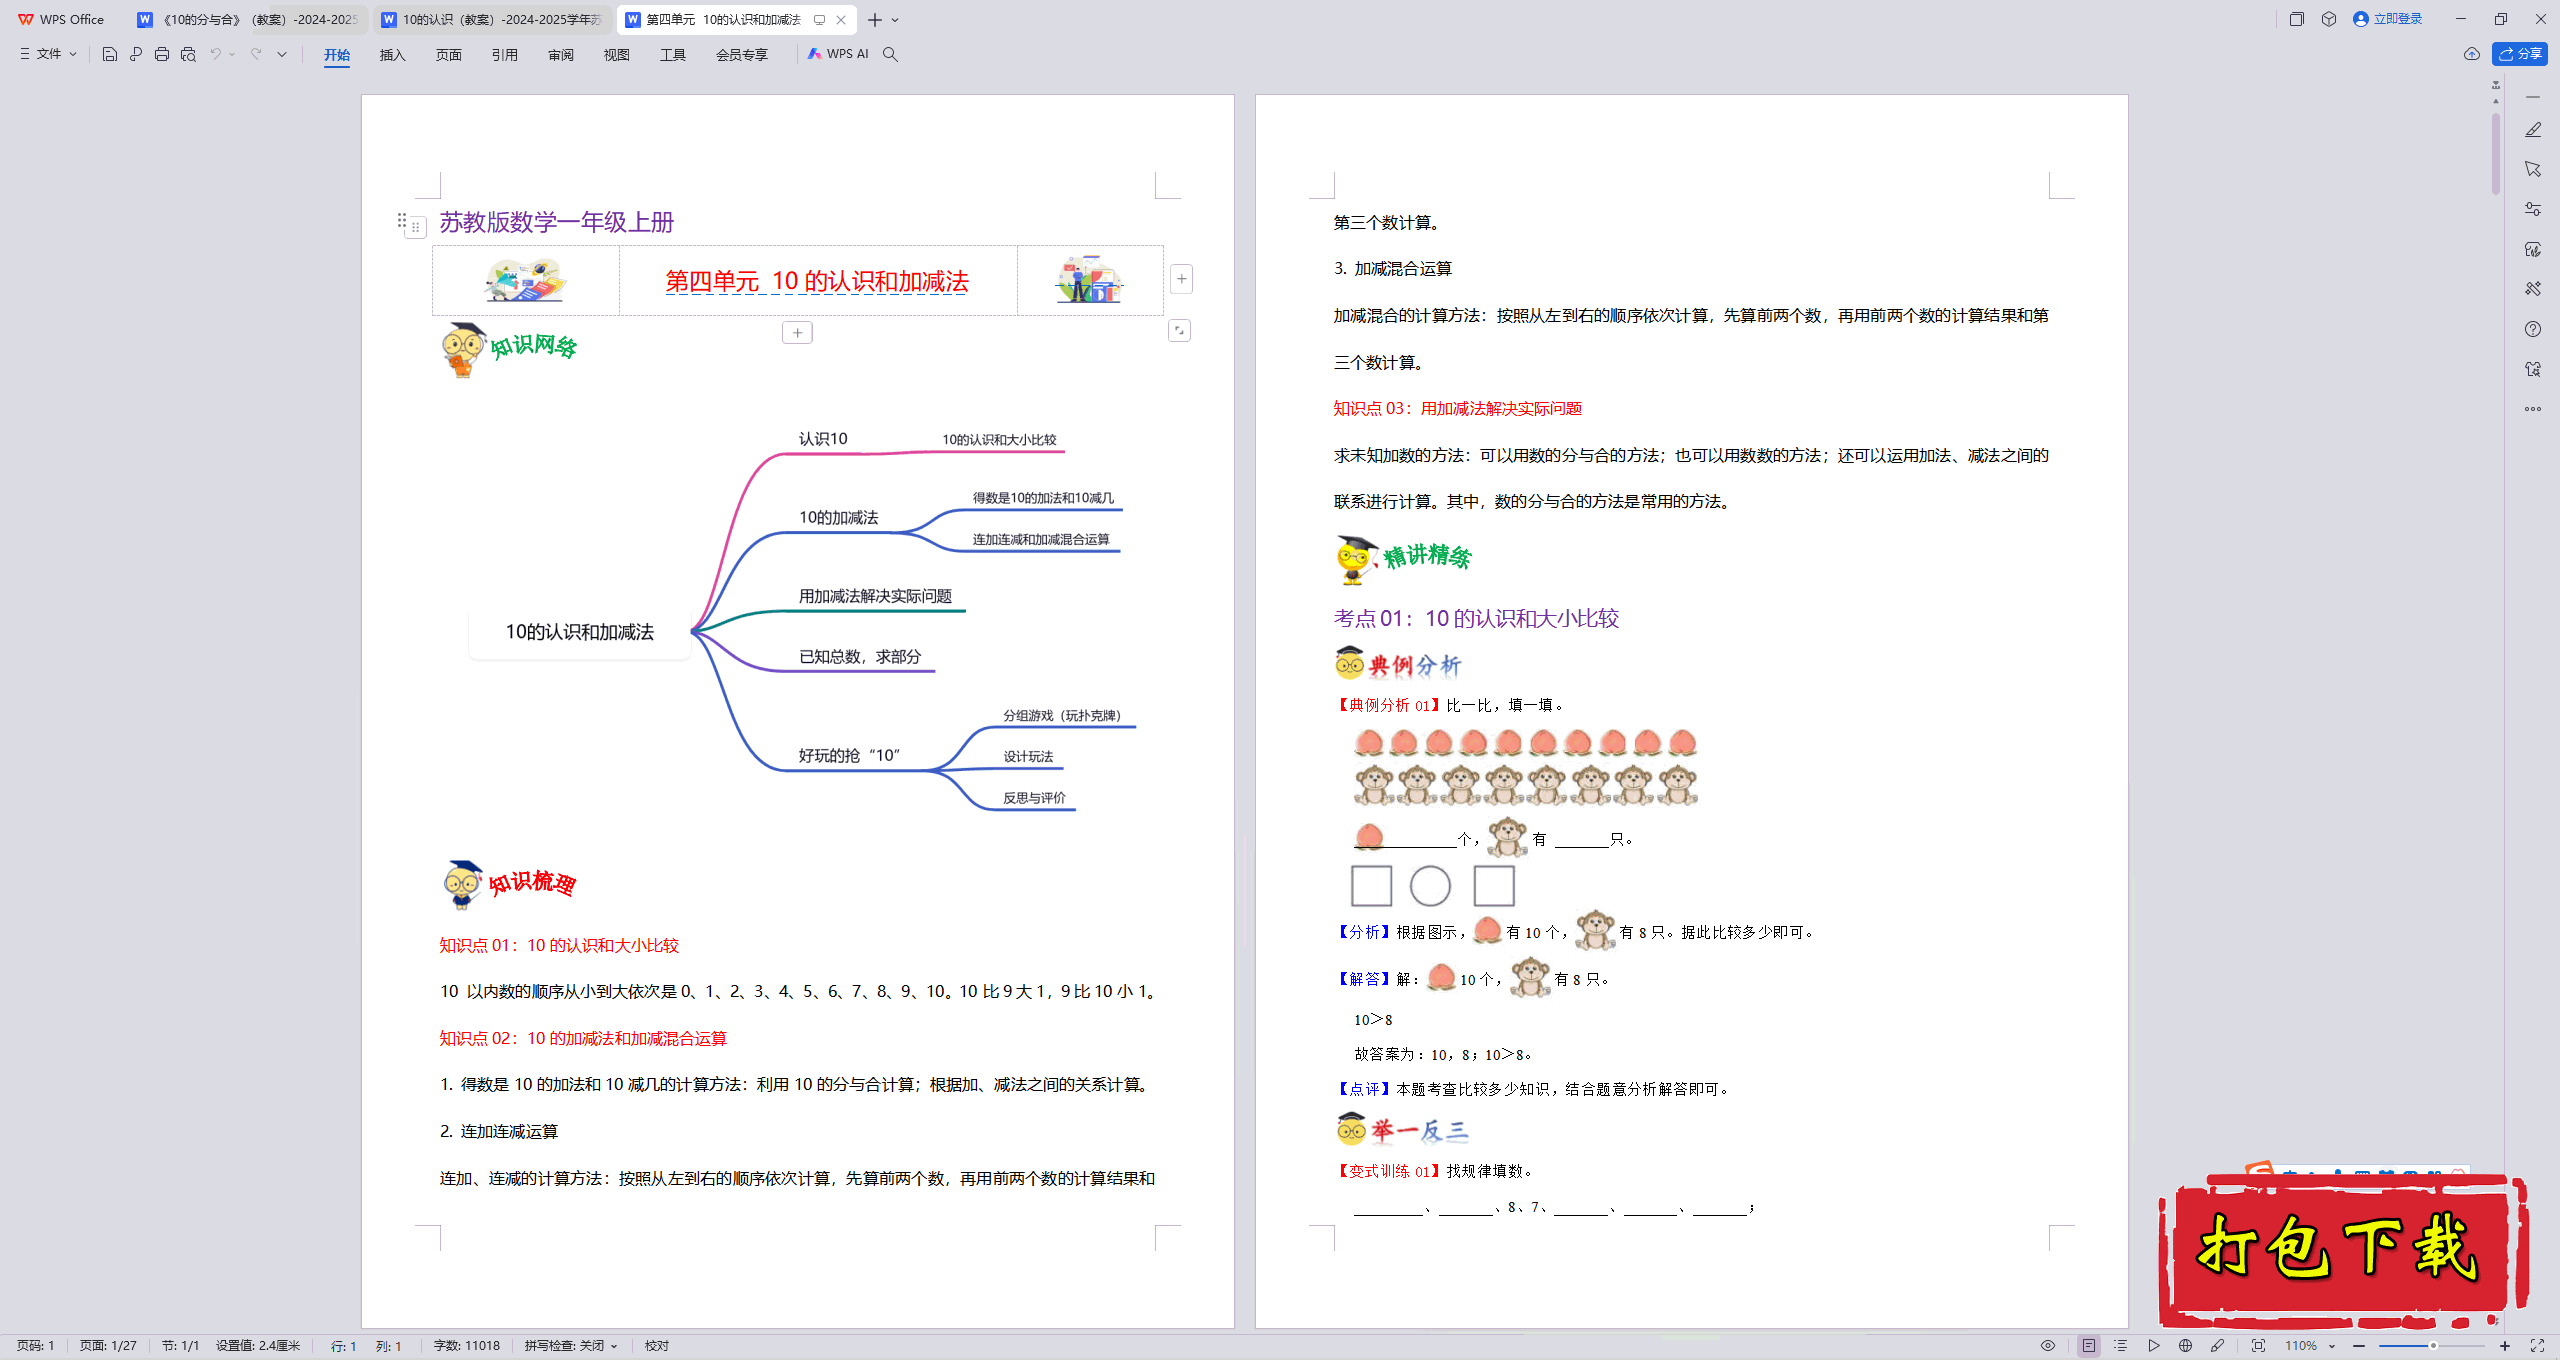Click the WPS Office home tab

62,20
